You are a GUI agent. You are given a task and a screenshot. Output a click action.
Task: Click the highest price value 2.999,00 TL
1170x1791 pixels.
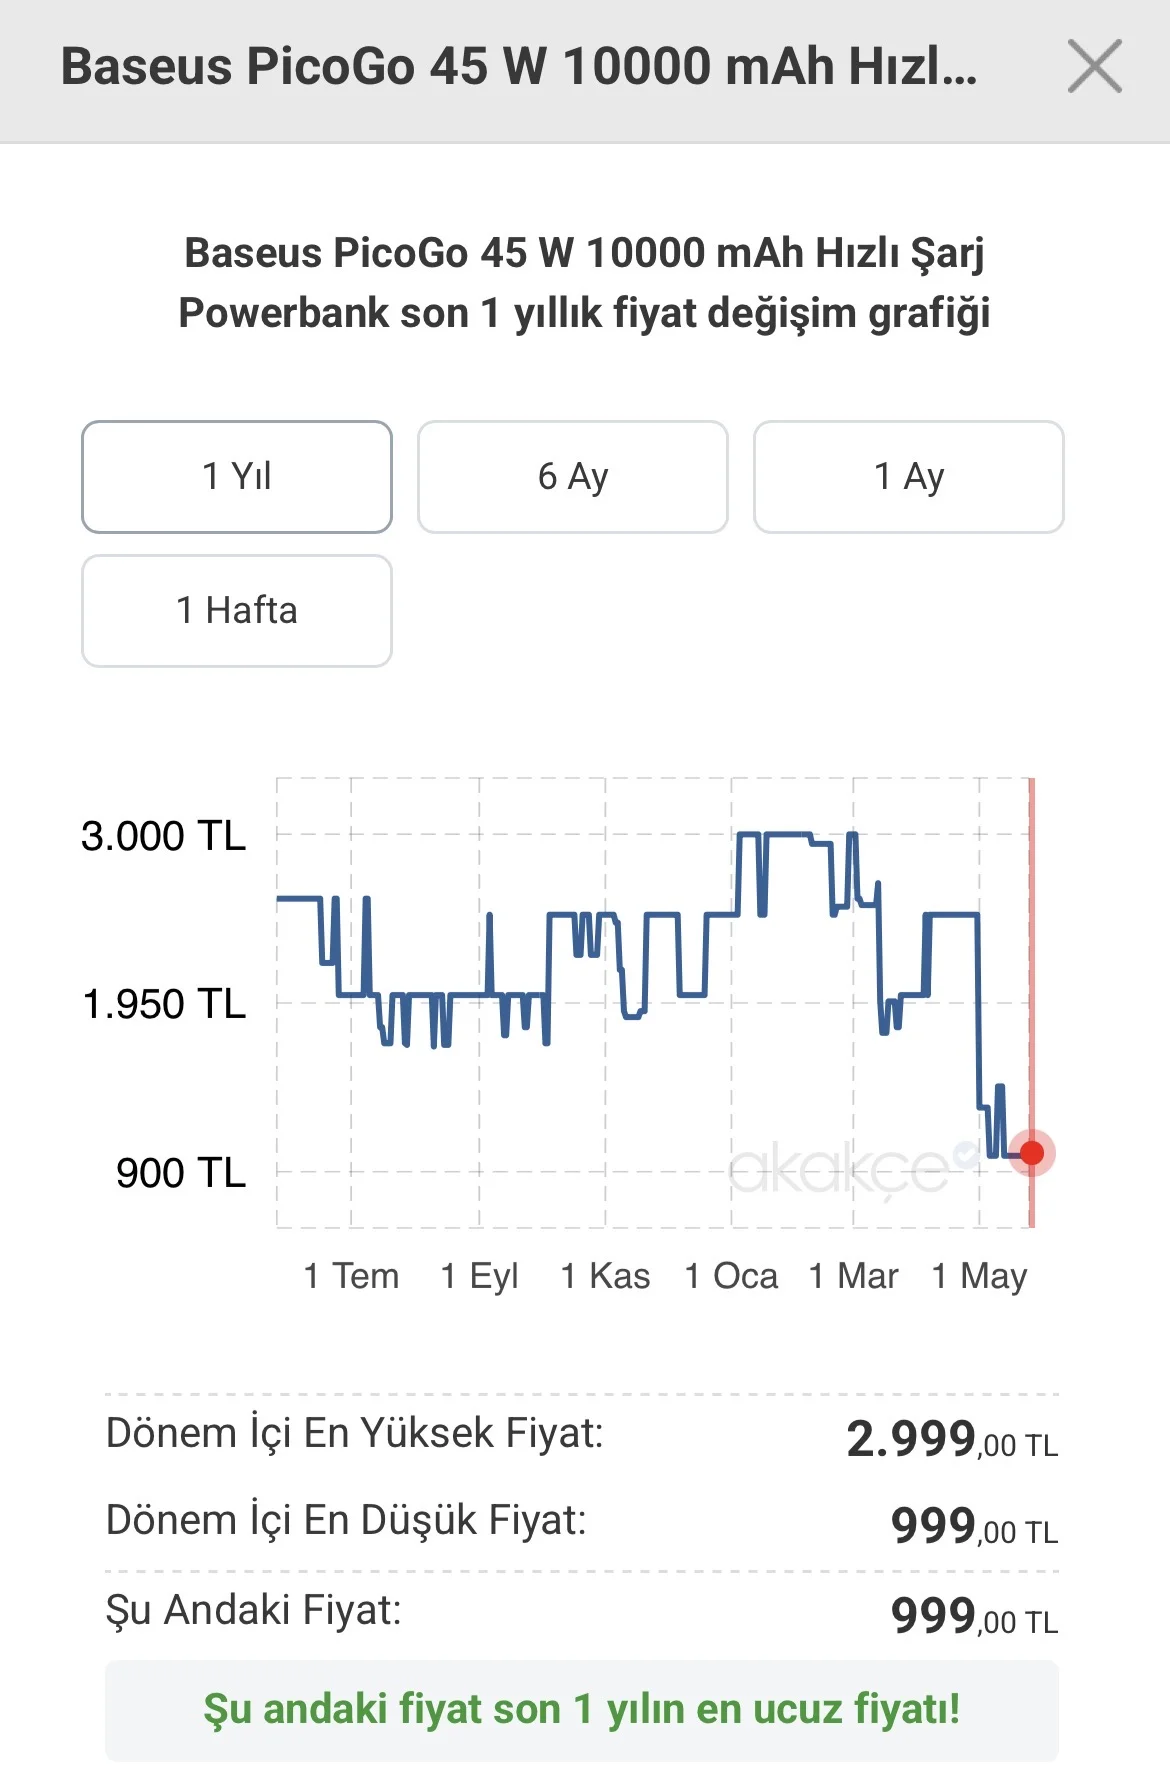pyautogui.click(x=952, y=1439)
